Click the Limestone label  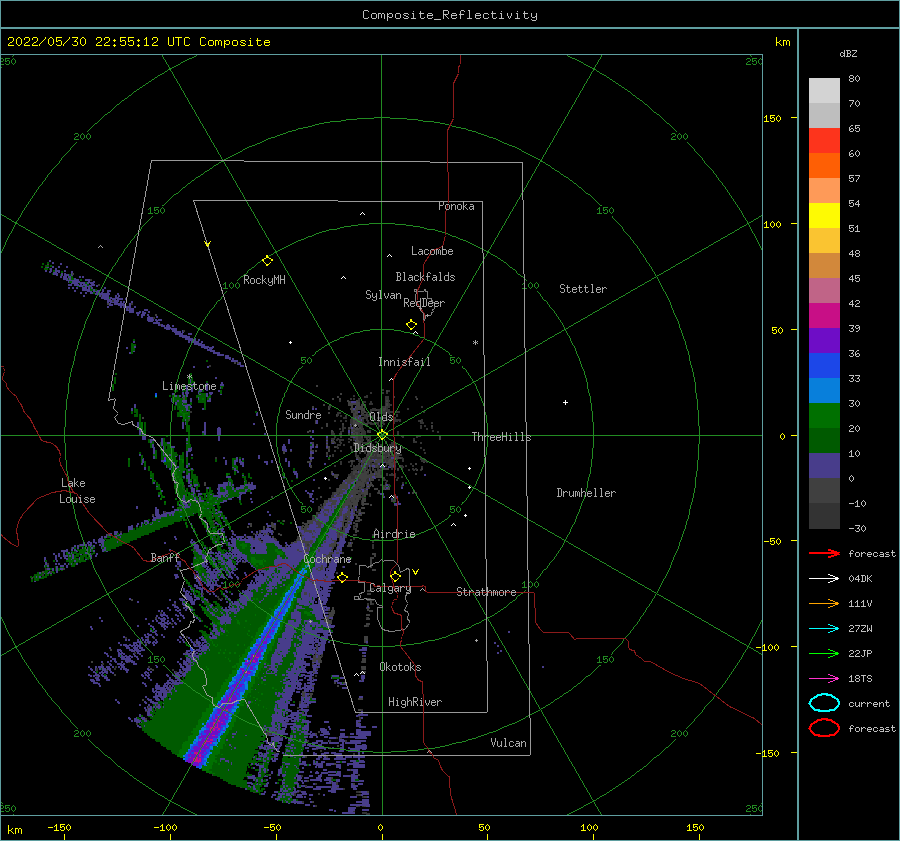189,386
